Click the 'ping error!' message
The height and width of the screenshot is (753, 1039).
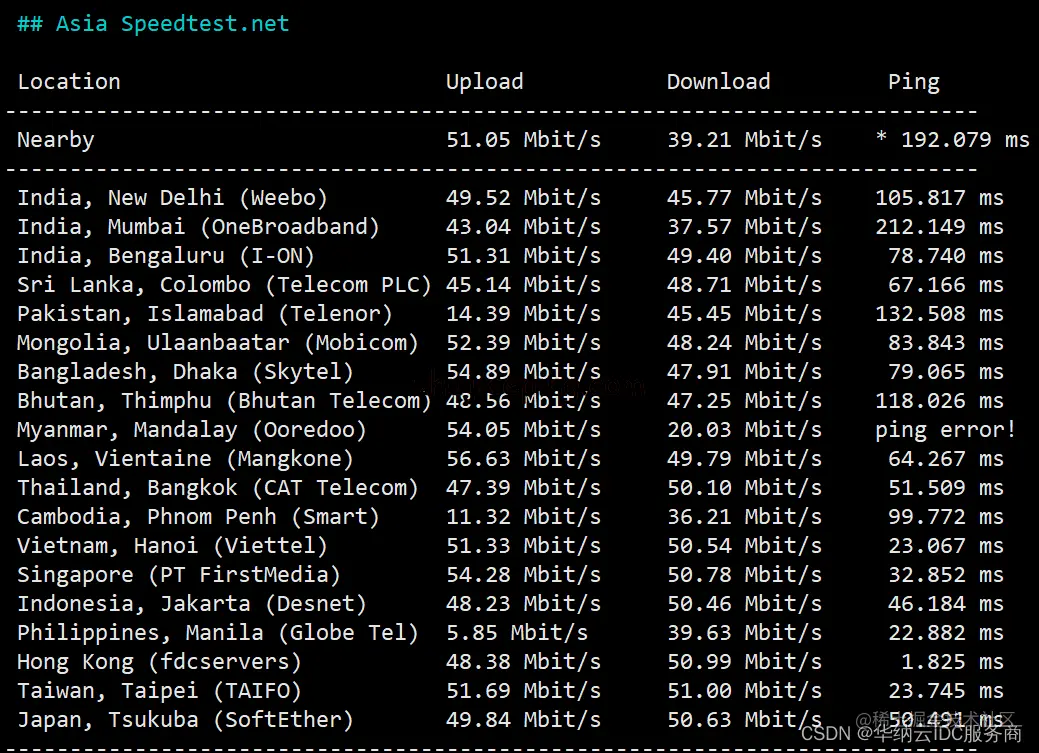(x=946, y=430)
